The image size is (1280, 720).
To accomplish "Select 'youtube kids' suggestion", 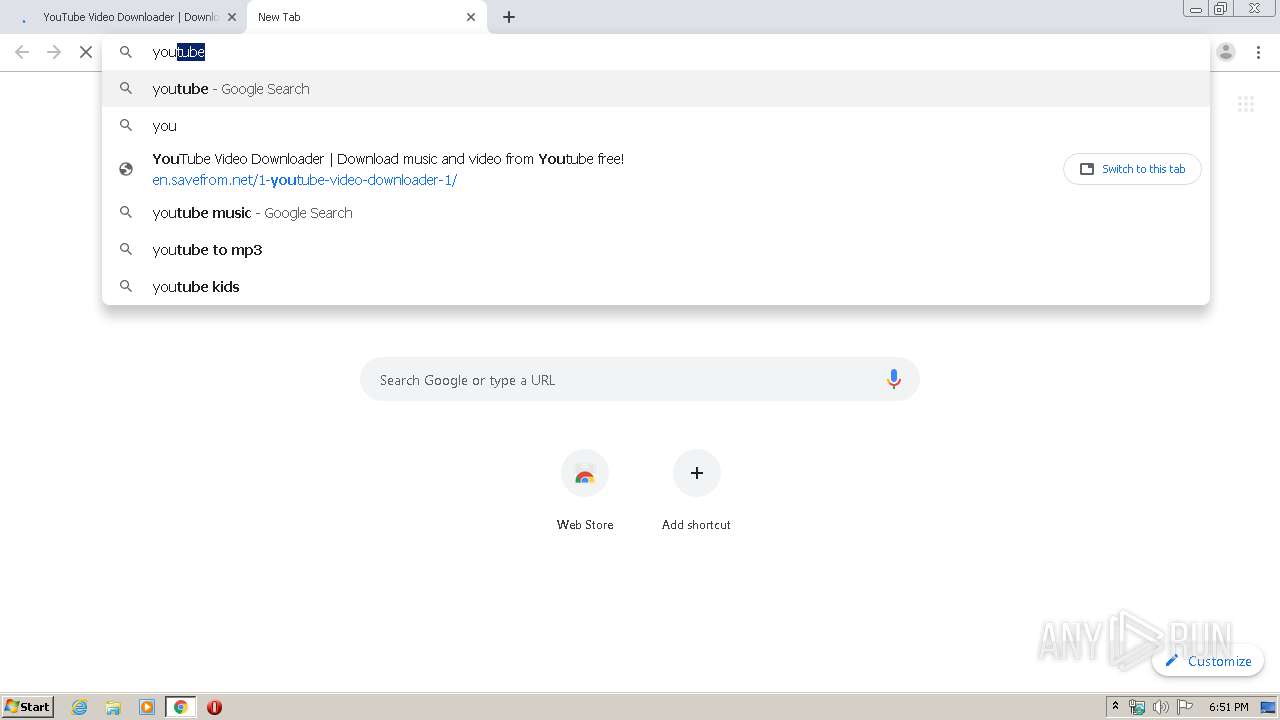I will (x=656, y=287).
